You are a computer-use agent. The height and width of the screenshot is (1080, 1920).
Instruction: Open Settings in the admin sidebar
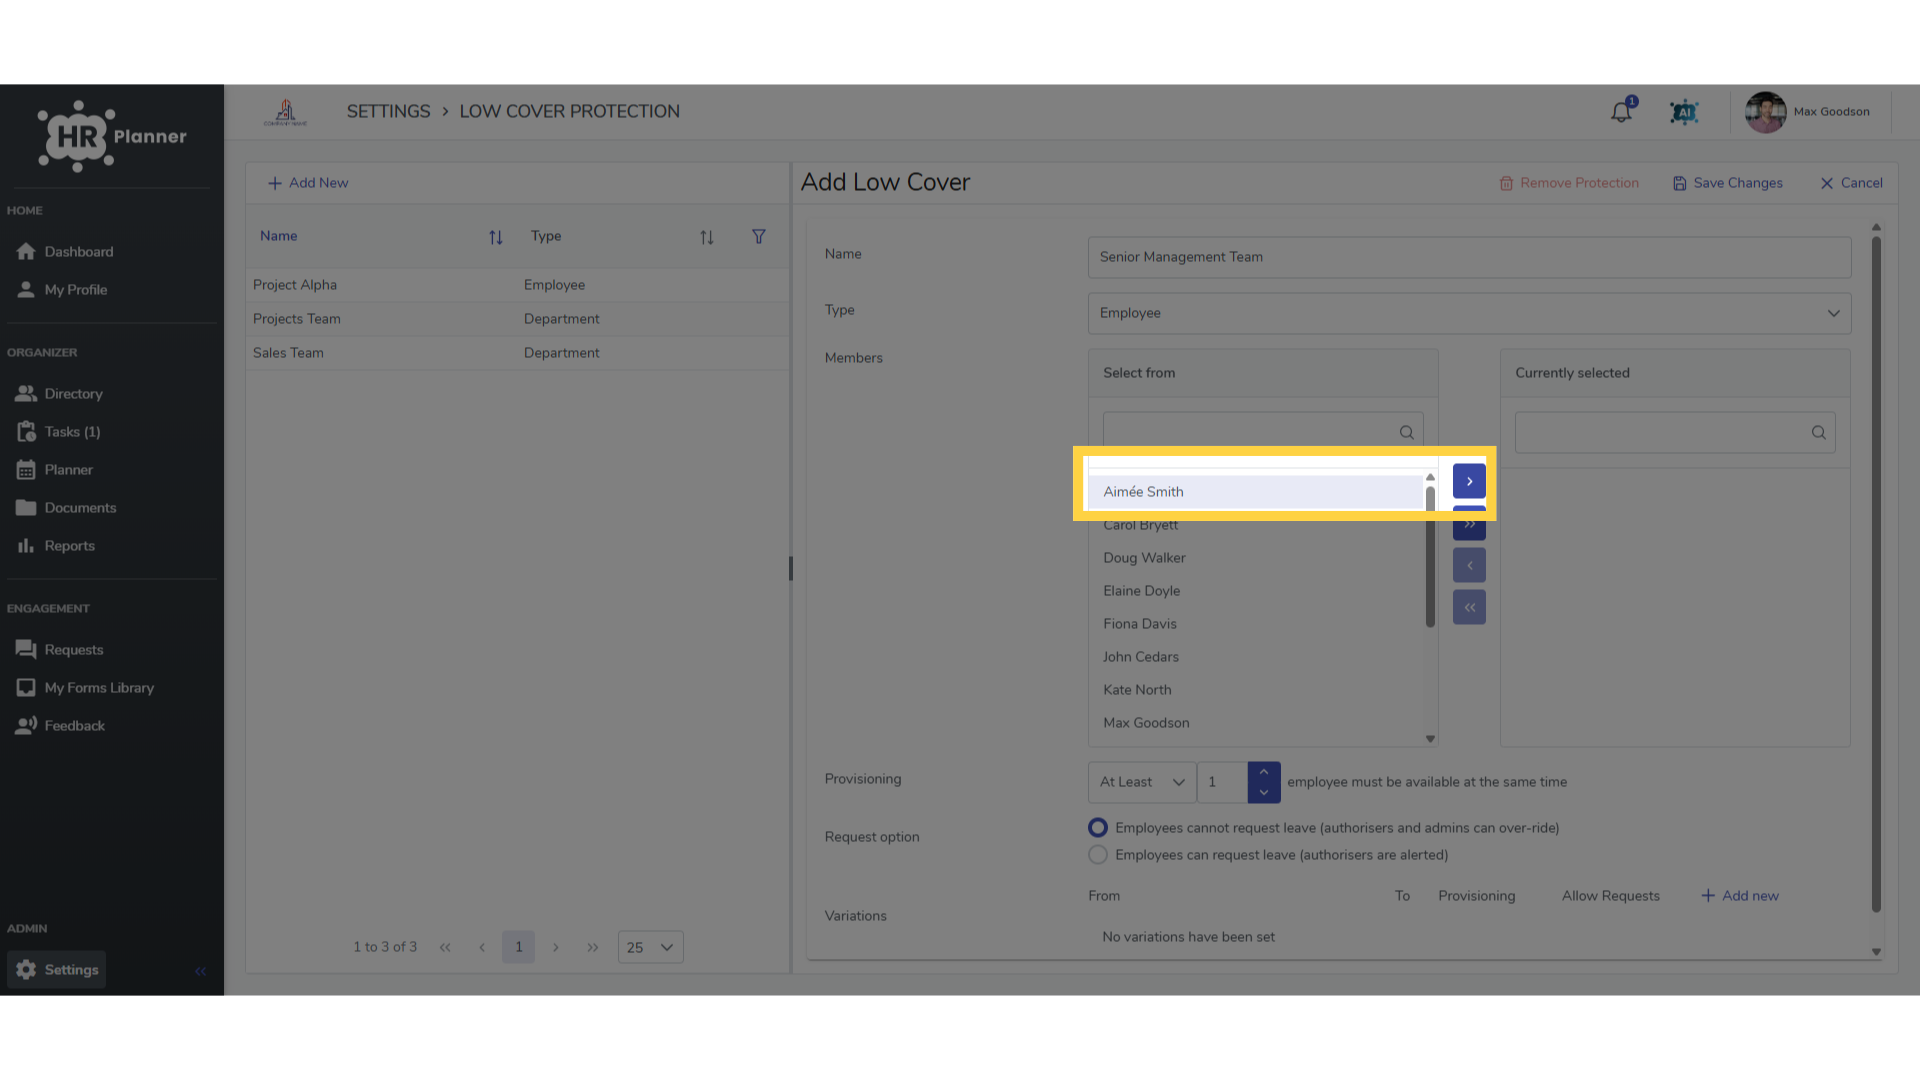[x=57, y=970]
